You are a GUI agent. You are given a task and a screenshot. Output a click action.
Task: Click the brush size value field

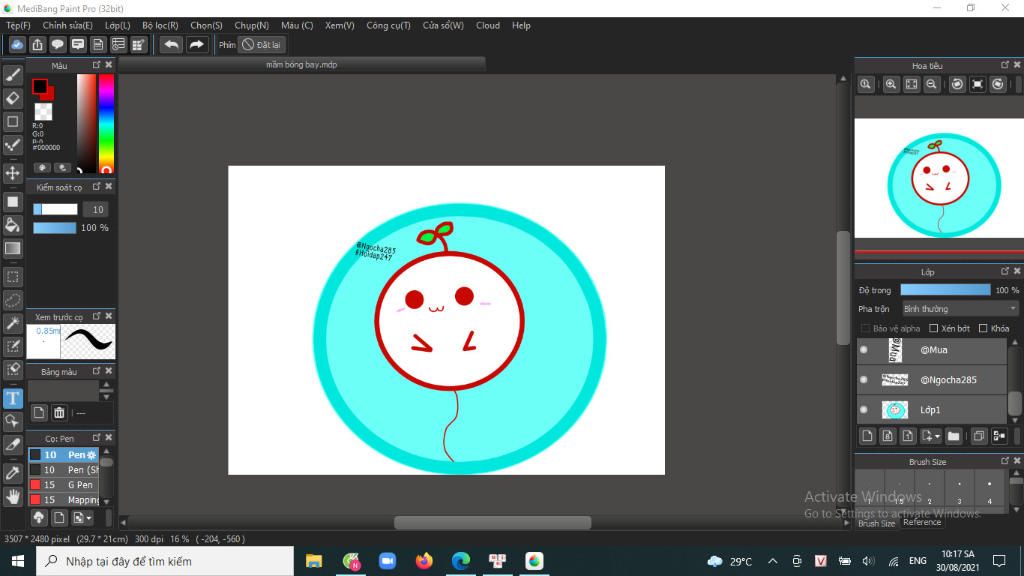pos(97,210)
